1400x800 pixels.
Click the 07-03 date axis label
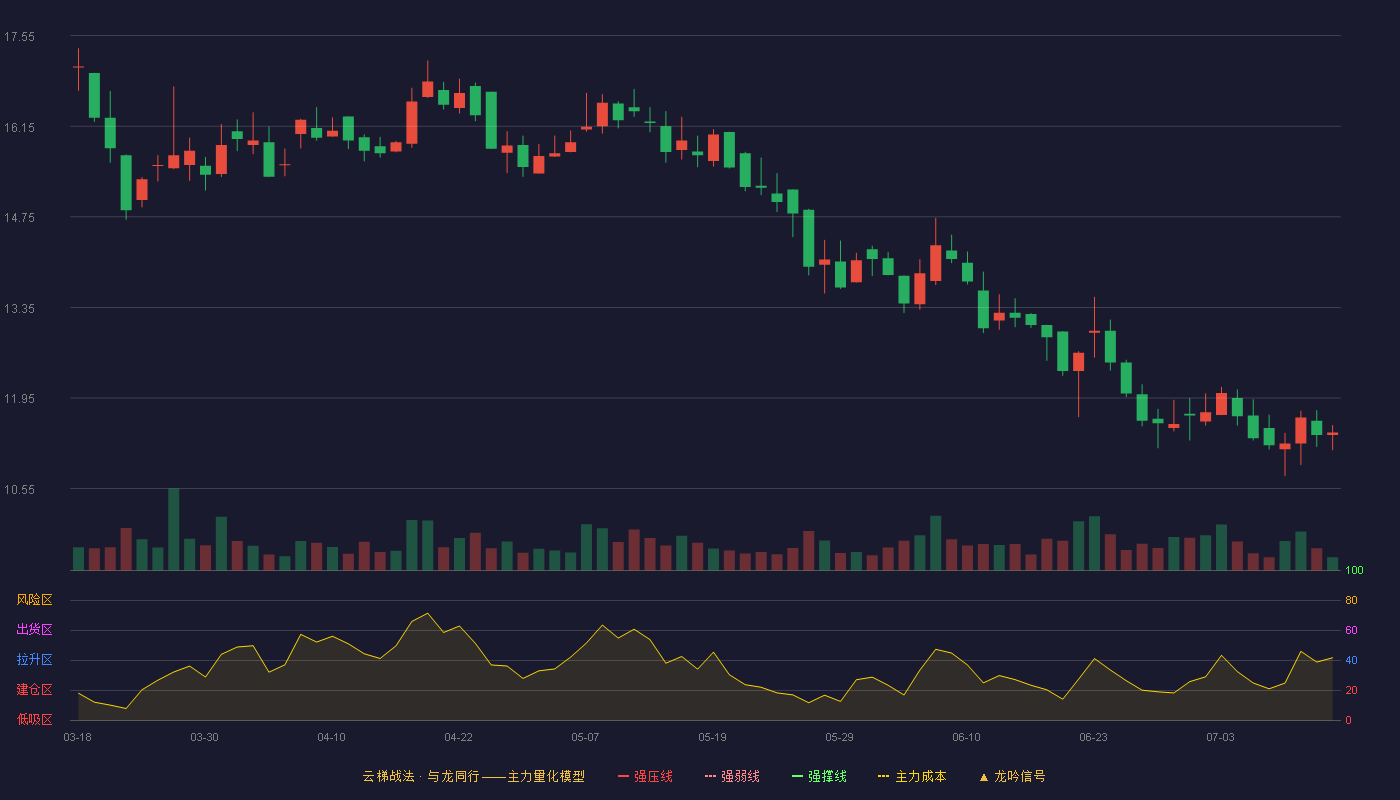click(x=1220, y=737)
